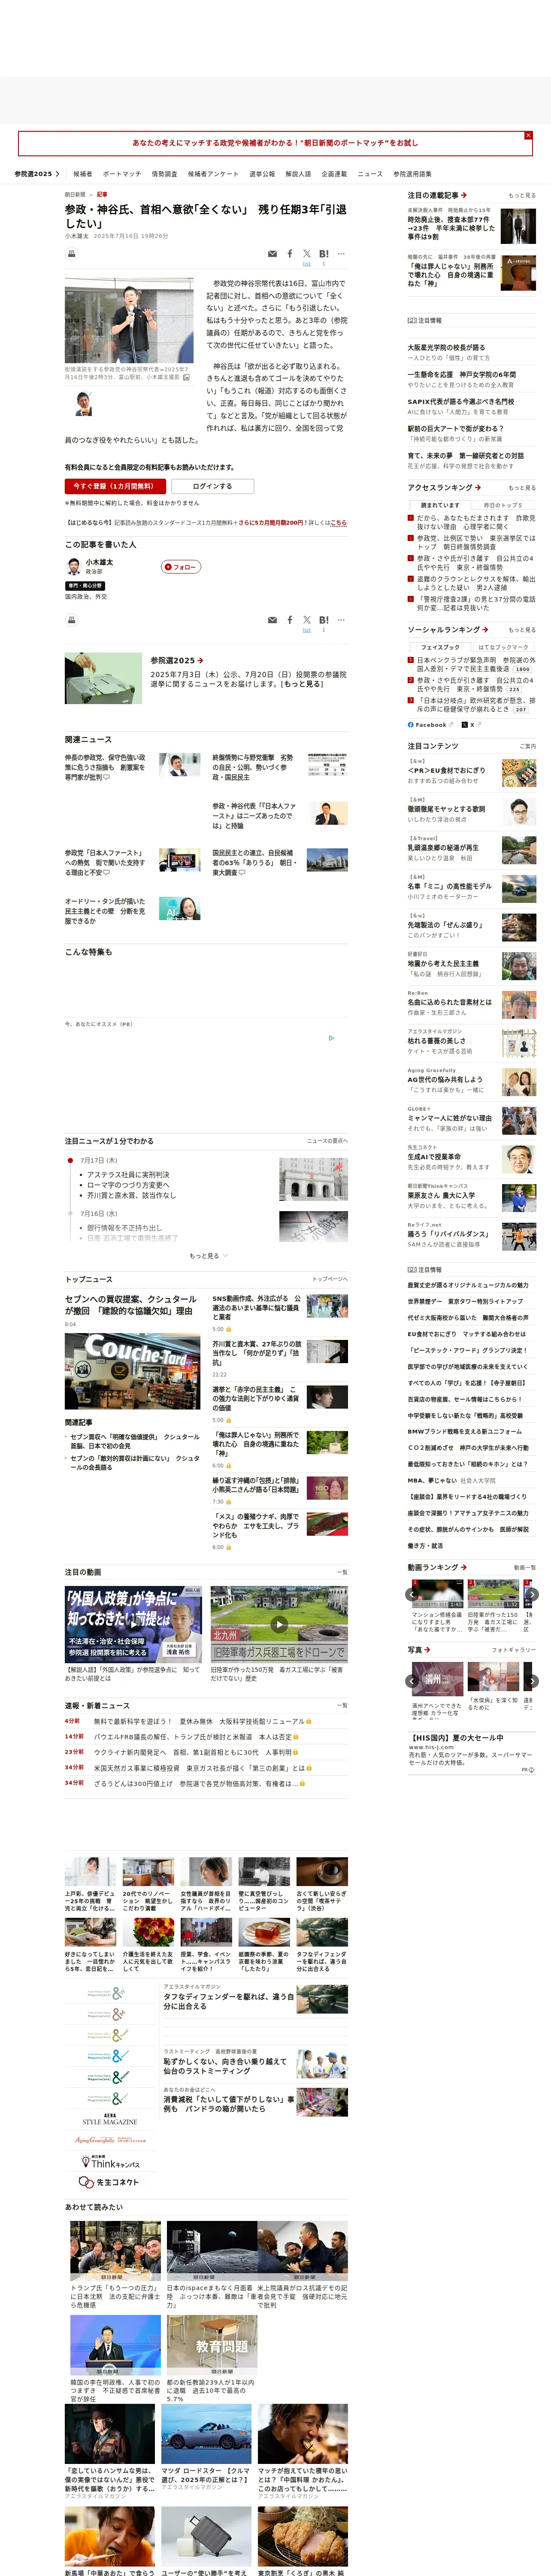The width and height of the screenshot is (551, 2576).
Task: Open the X link under social ranking
Action: point(471,725)
